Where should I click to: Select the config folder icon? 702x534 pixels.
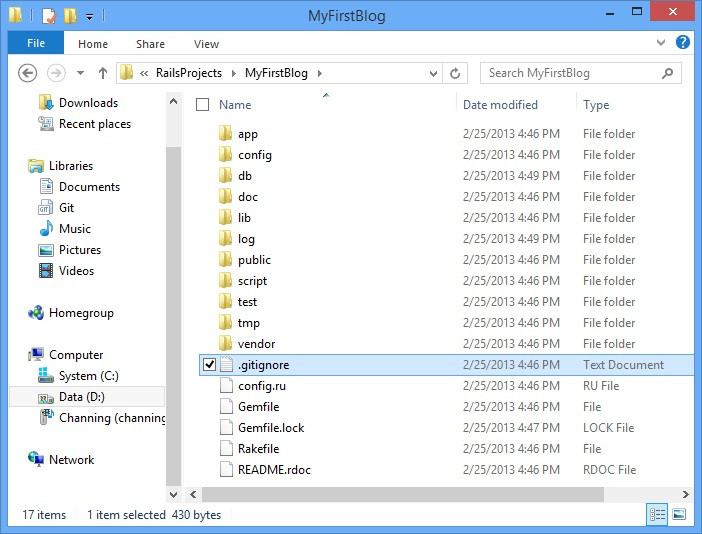pos(226,154)
